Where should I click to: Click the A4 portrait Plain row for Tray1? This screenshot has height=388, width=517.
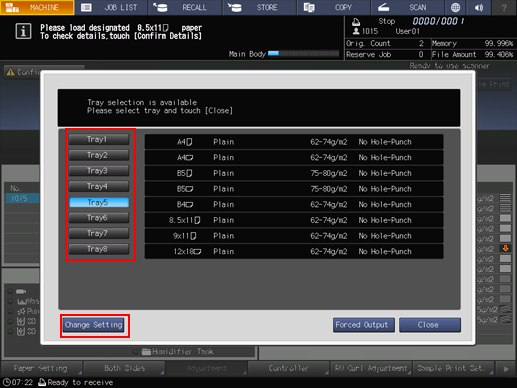click(x=294, y=142)
